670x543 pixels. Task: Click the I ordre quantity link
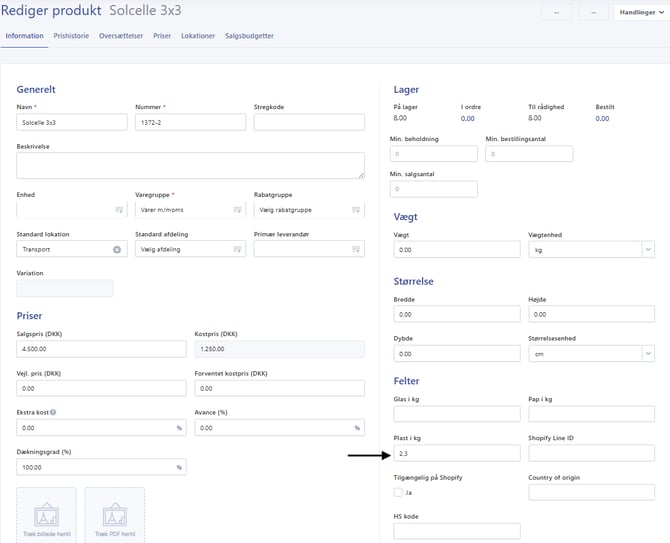click(x=466, y=118)
